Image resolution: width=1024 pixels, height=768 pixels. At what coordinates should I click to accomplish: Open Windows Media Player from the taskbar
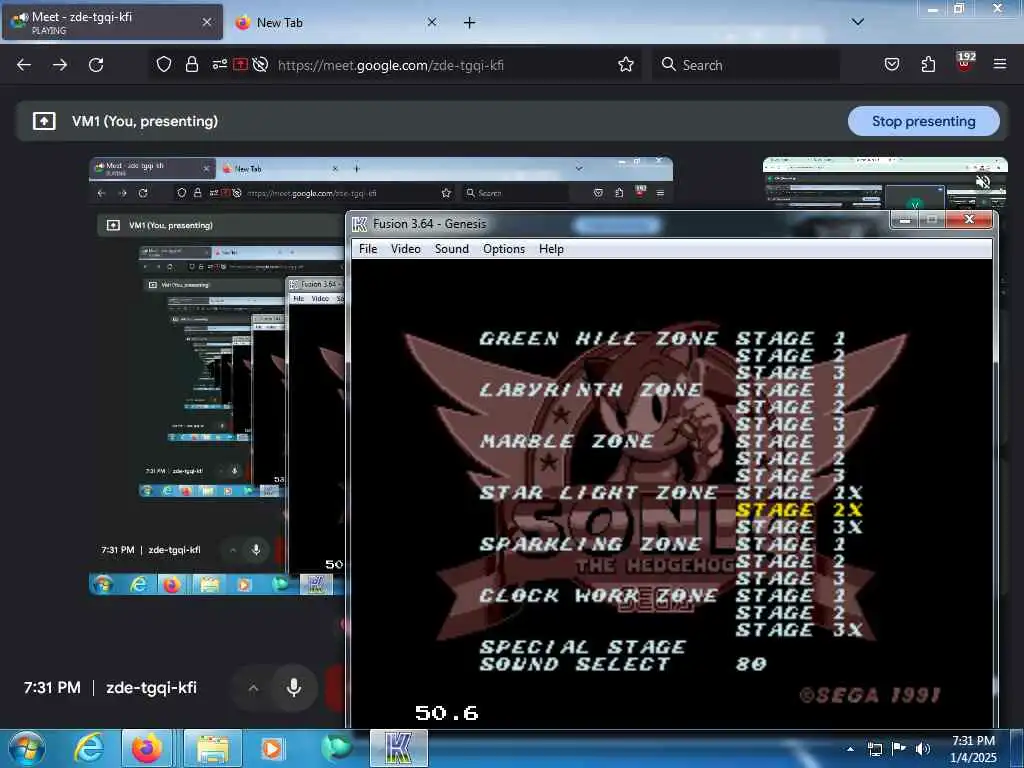272,748
